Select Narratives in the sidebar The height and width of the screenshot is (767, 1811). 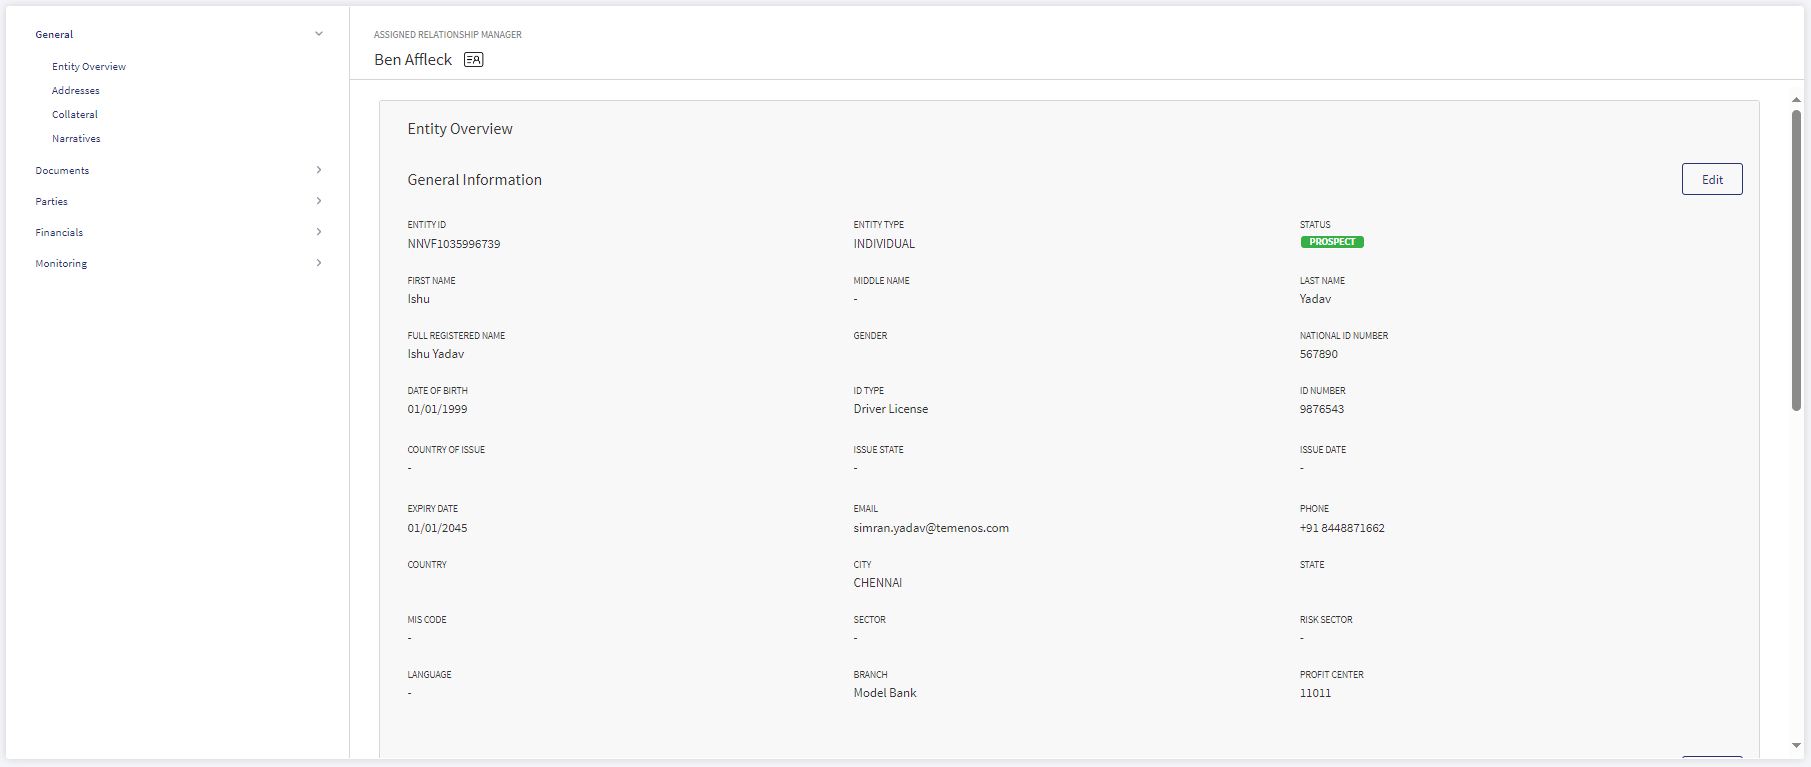pos(76,139)
